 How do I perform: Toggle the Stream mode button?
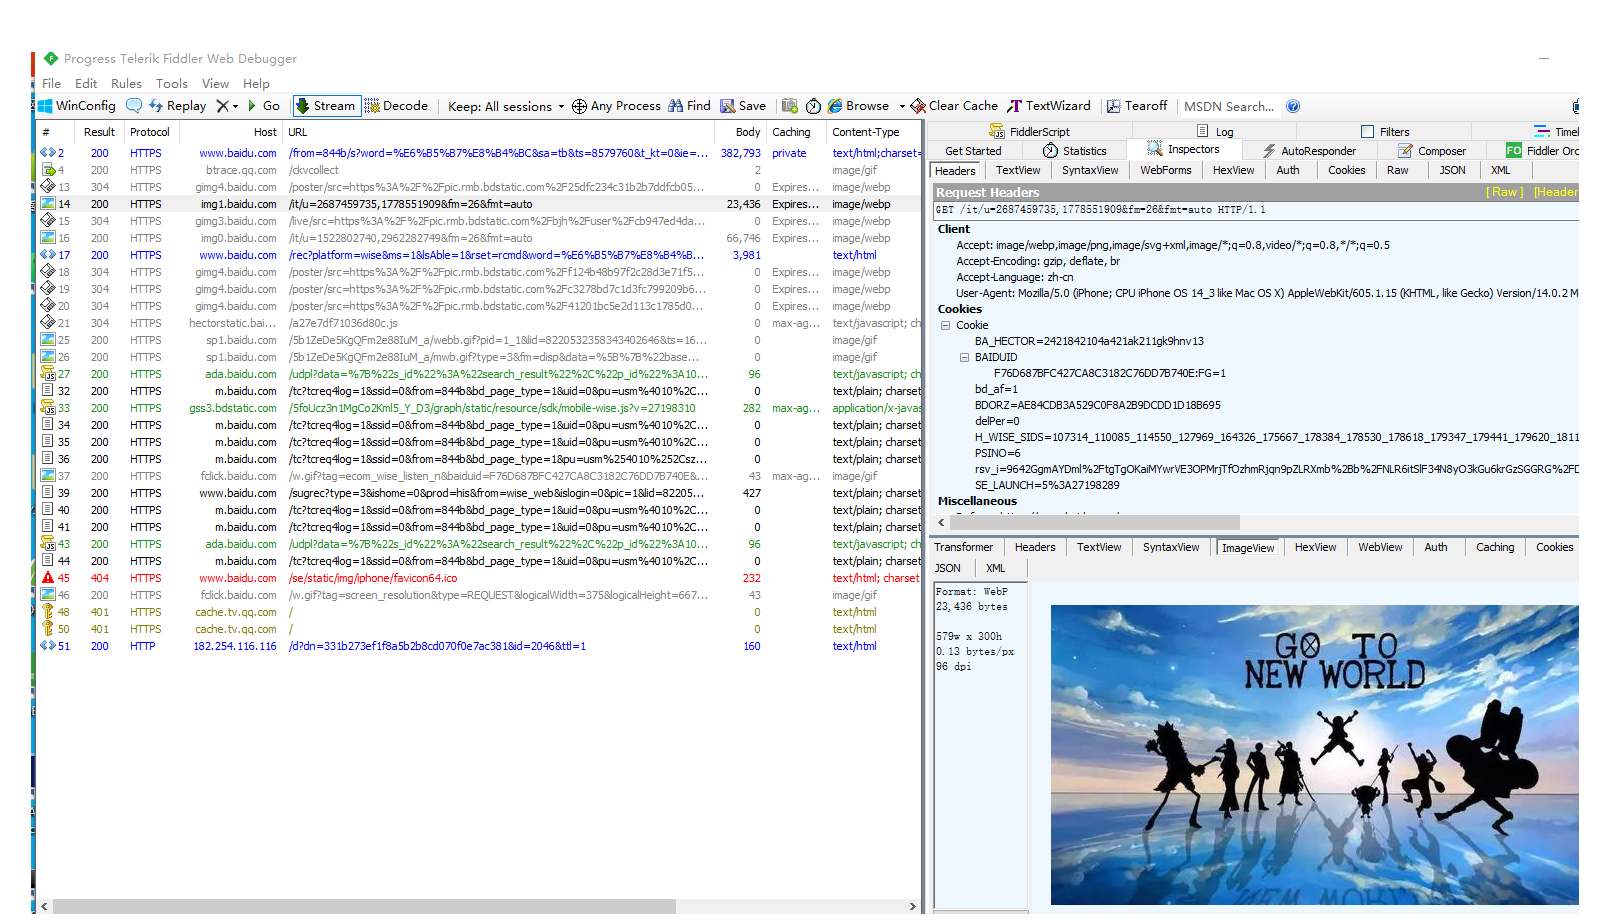(325, 106)
